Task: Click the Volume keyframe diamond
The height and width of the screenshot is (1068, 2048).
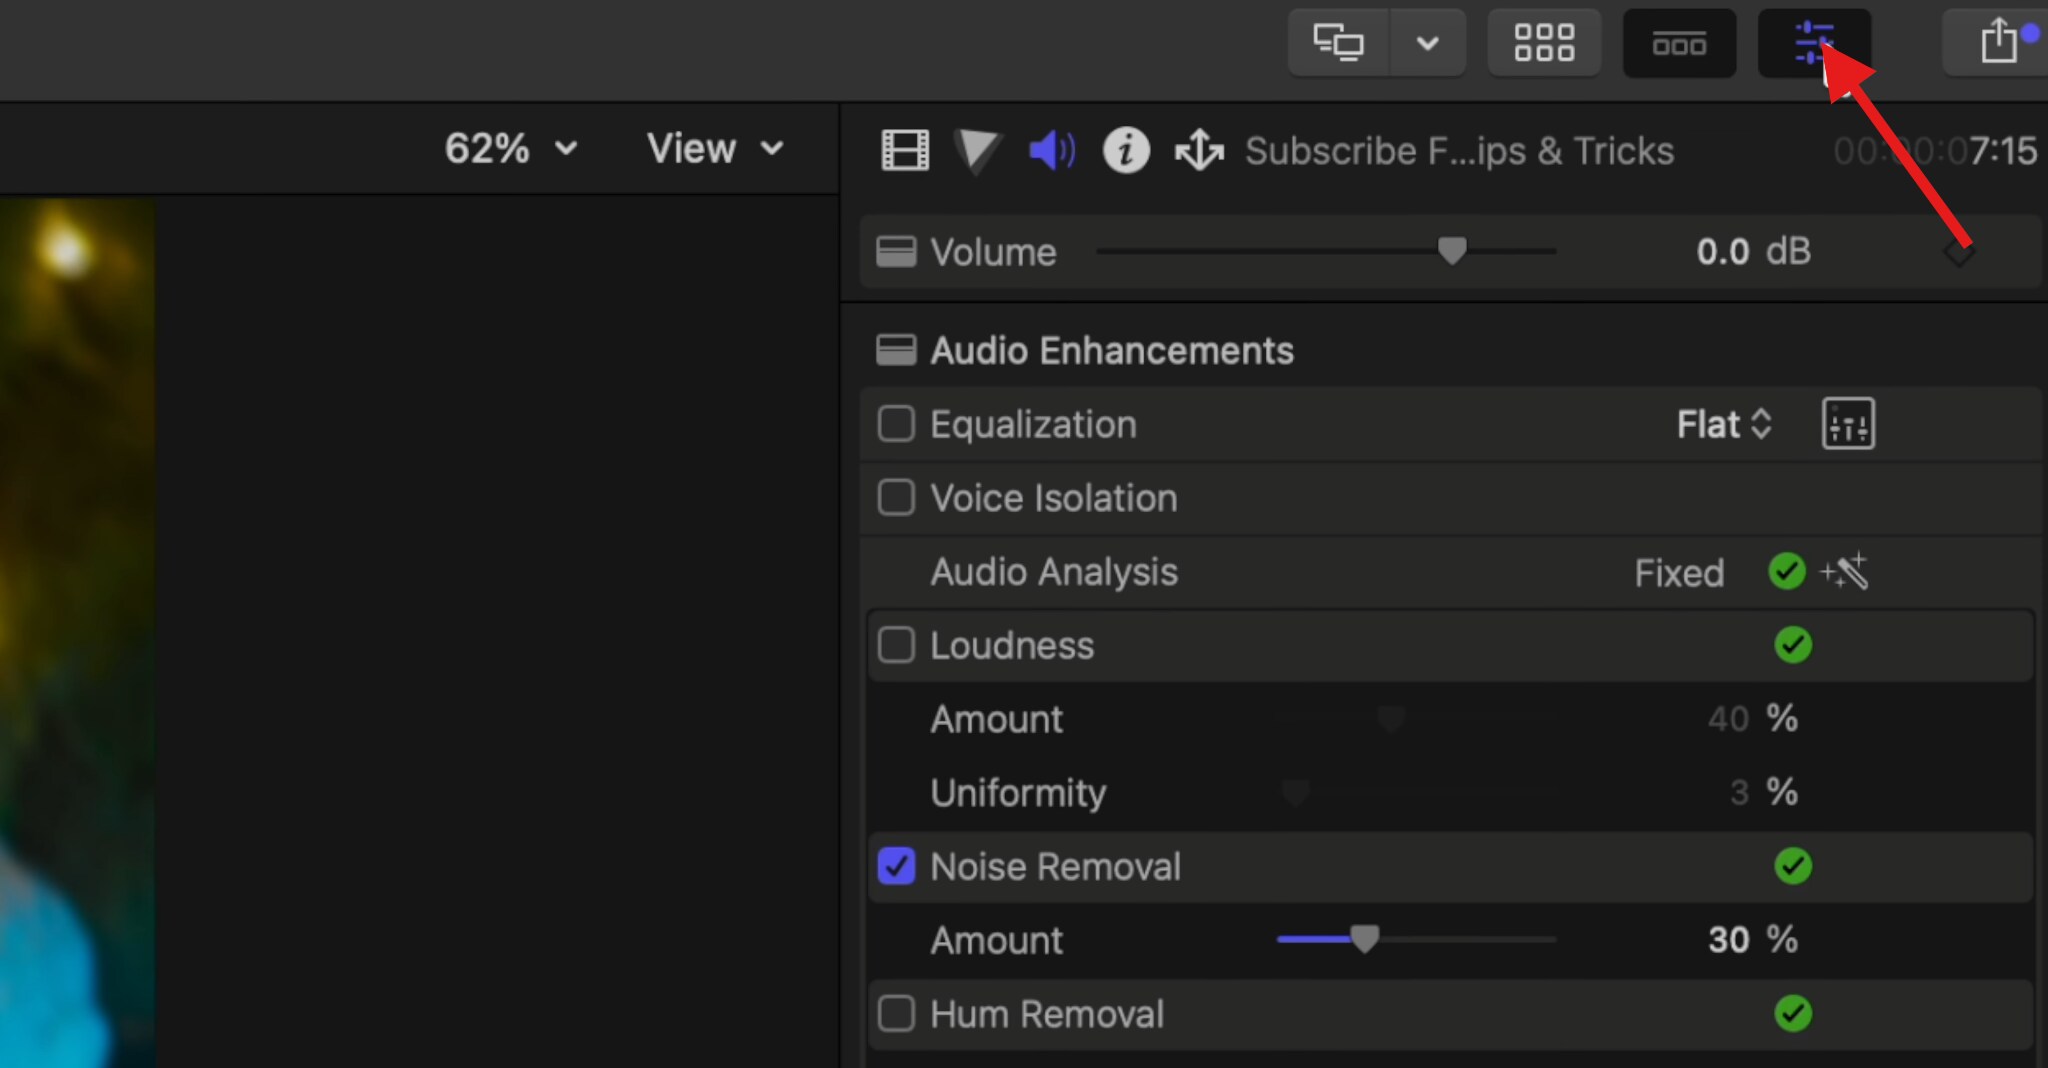Action: pyautogui.click(x=1956, y=251)
